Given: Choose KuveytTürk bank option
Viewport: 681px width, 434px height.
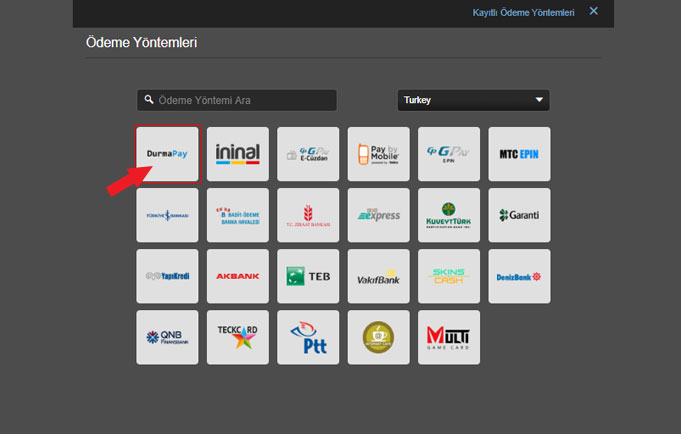Looking at the screenshot, I should [x=449, y=215].
